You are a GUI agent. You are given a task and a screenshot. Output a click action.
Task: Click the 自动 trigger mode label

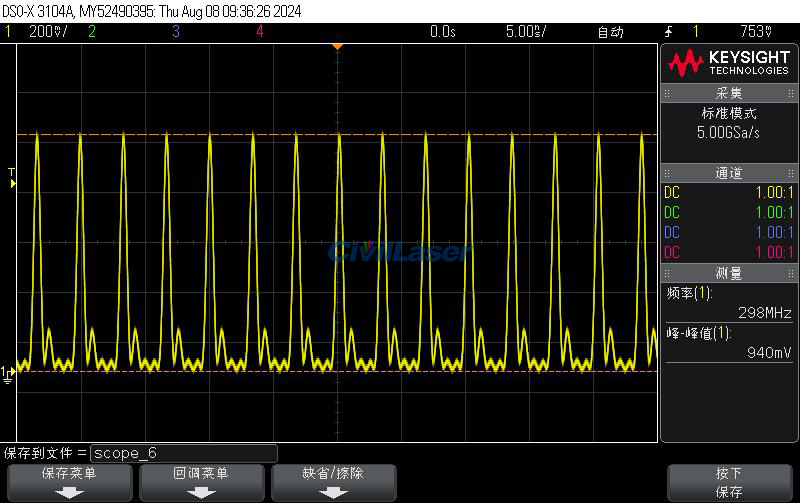click(x=611, y=32)
